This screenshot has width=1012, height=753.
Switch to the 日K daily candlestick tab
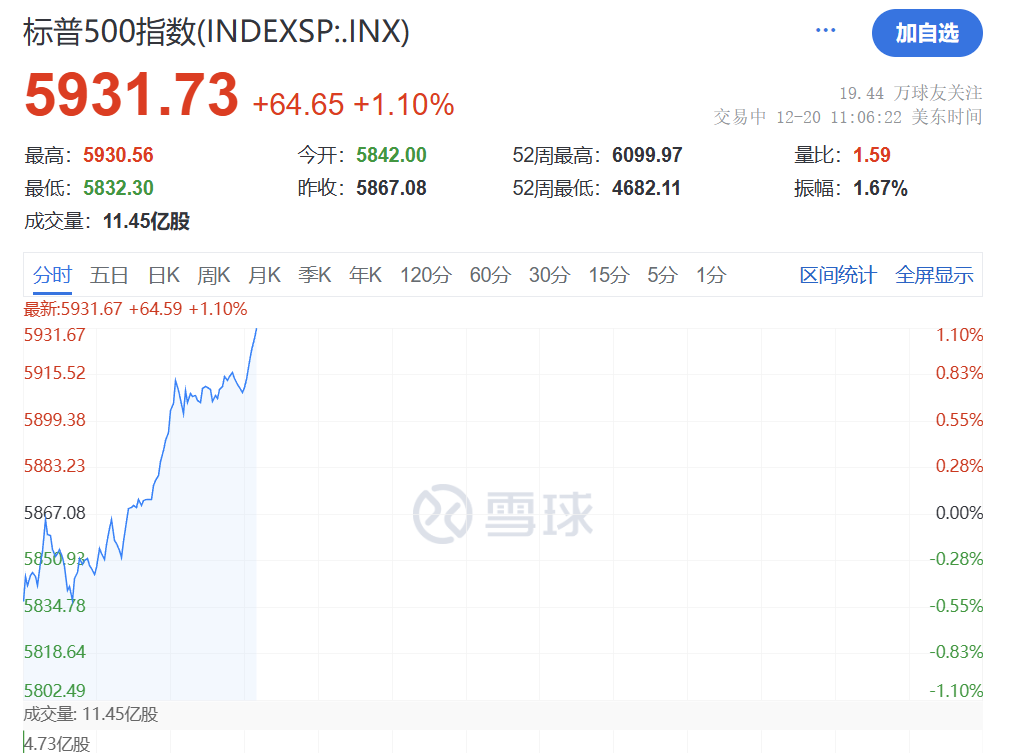[x=163, y=276]
